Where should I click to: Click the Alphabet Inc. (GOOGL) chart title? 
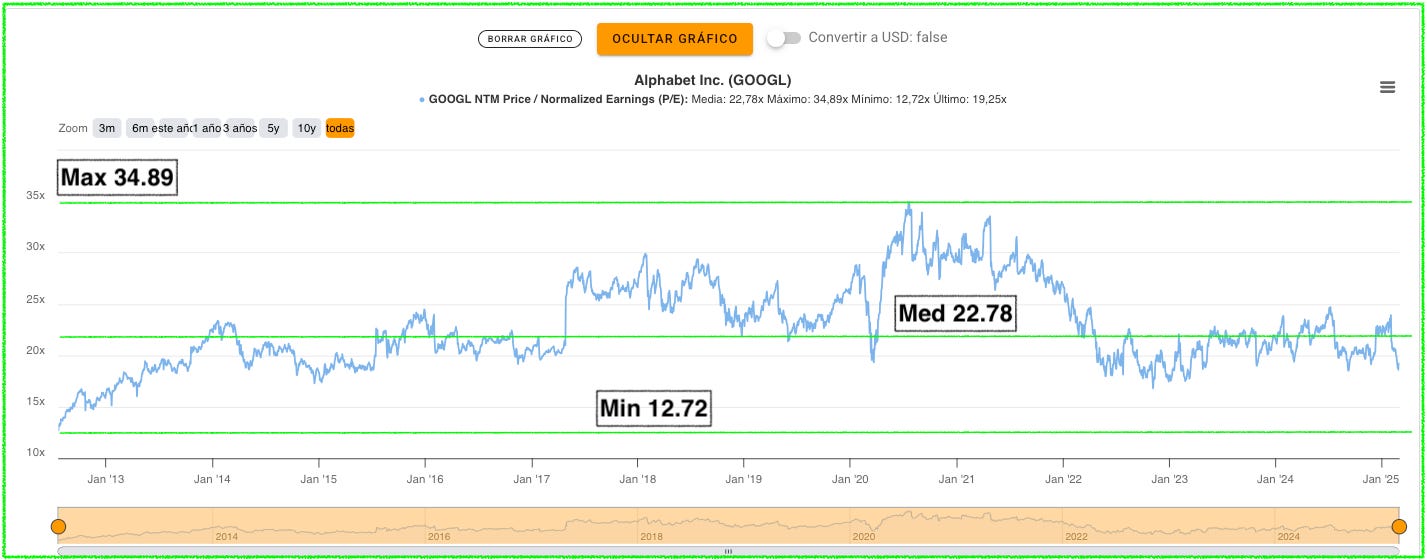tap(713, 80)
